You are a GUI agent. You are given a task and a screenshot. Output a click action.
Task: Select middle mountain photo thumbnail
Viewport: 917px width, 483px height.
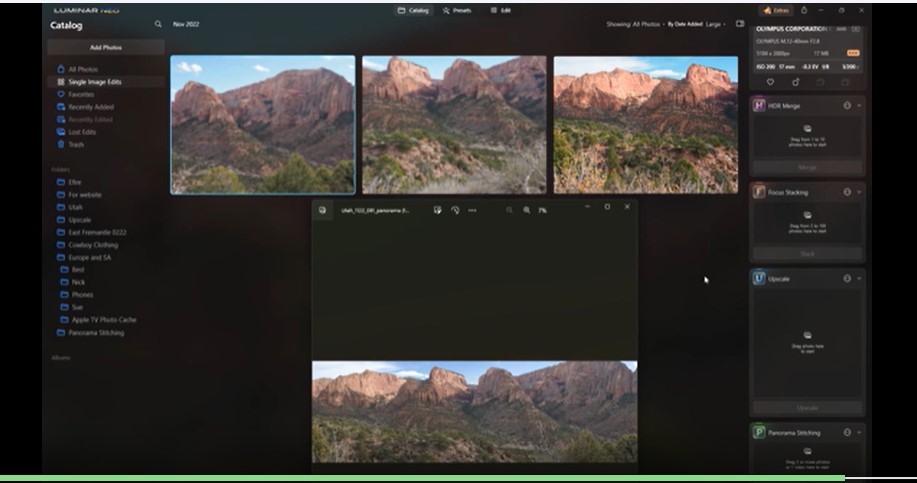coord(454,125)
